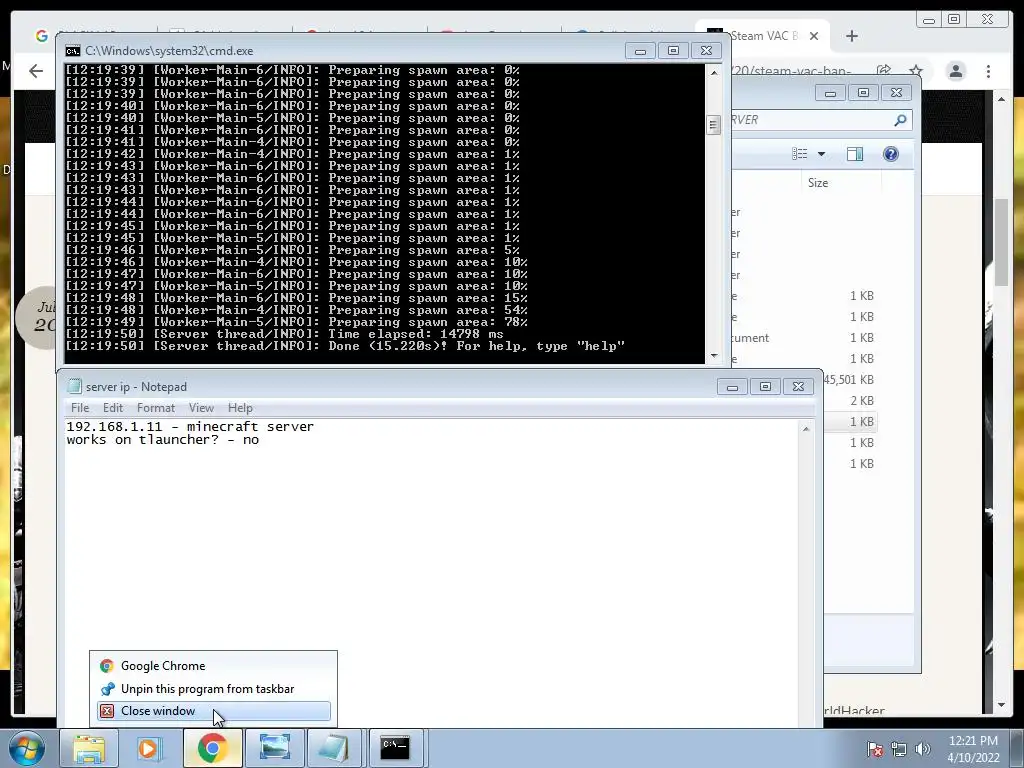
Task: Toggle Explorer preview pane icon
Action: (855, 154)
